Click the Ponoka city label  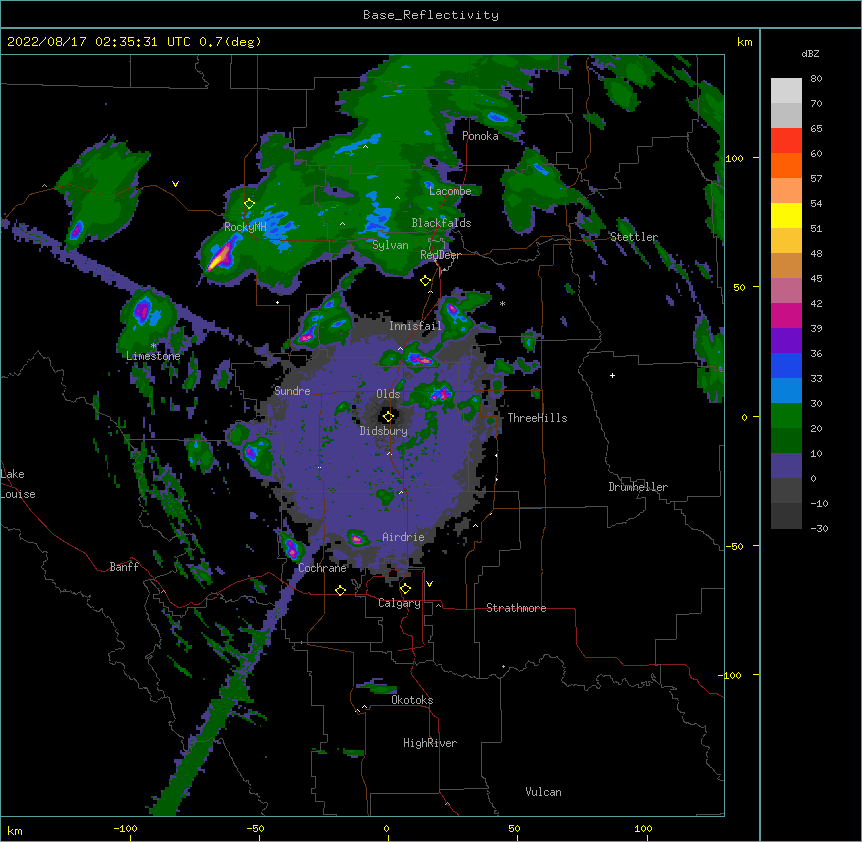pos(480,136)
